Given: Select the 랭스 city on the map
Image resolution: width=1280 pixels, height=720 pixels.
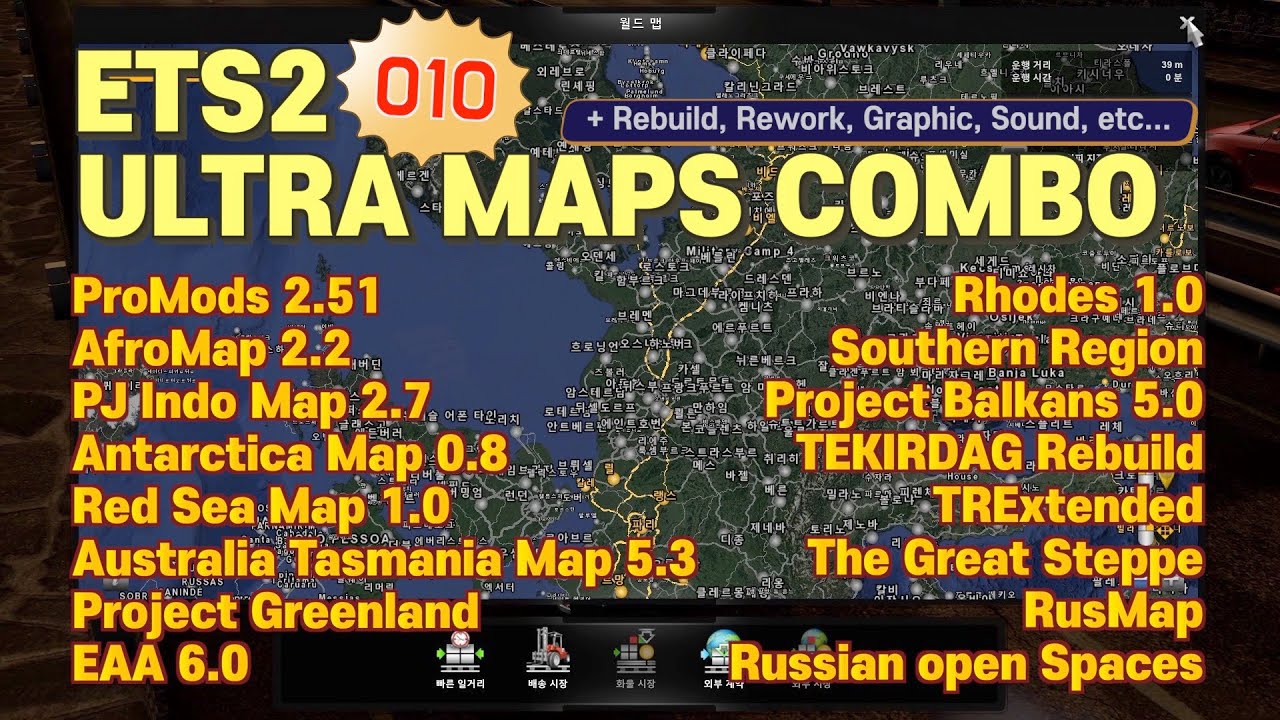Looking at the screenshot, I should tap(665, 495).
